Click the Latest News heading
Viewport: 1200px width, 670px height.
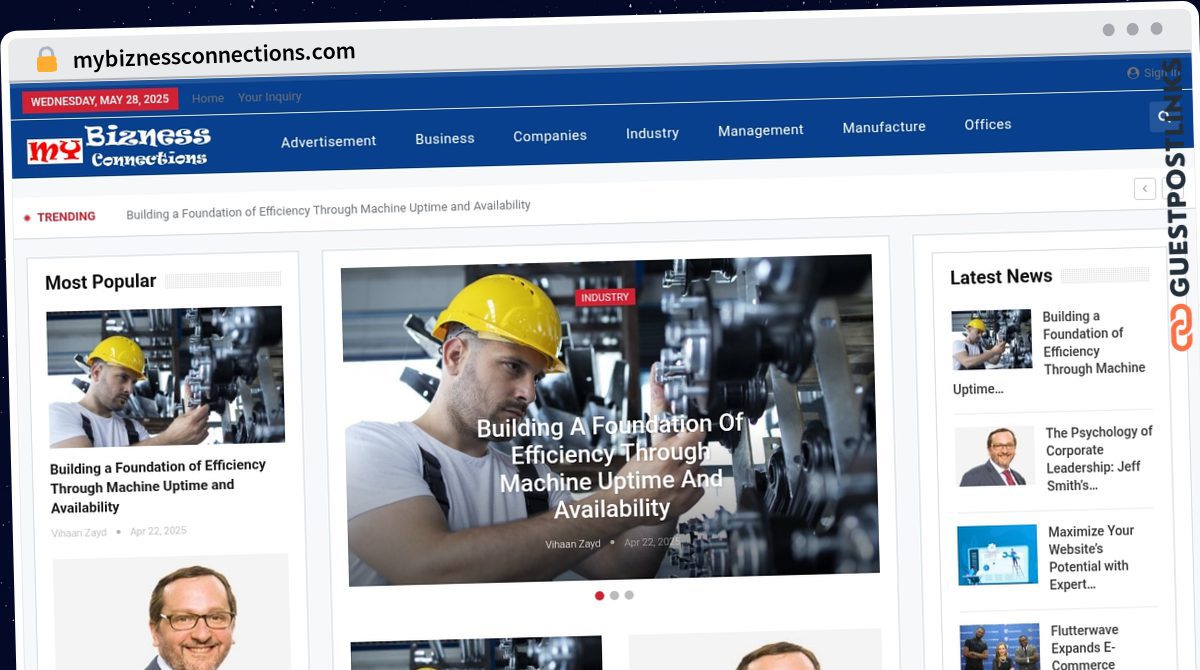pyautogui.click(x=1001, y=277)
